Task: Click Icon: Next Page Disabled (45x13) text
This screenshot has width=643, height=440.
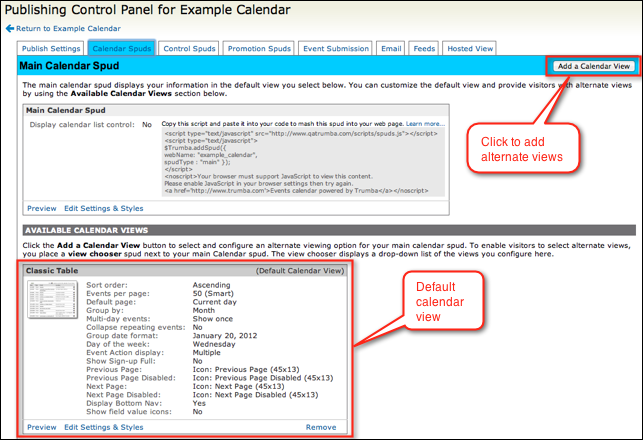Action: click(x=255, y=395)
